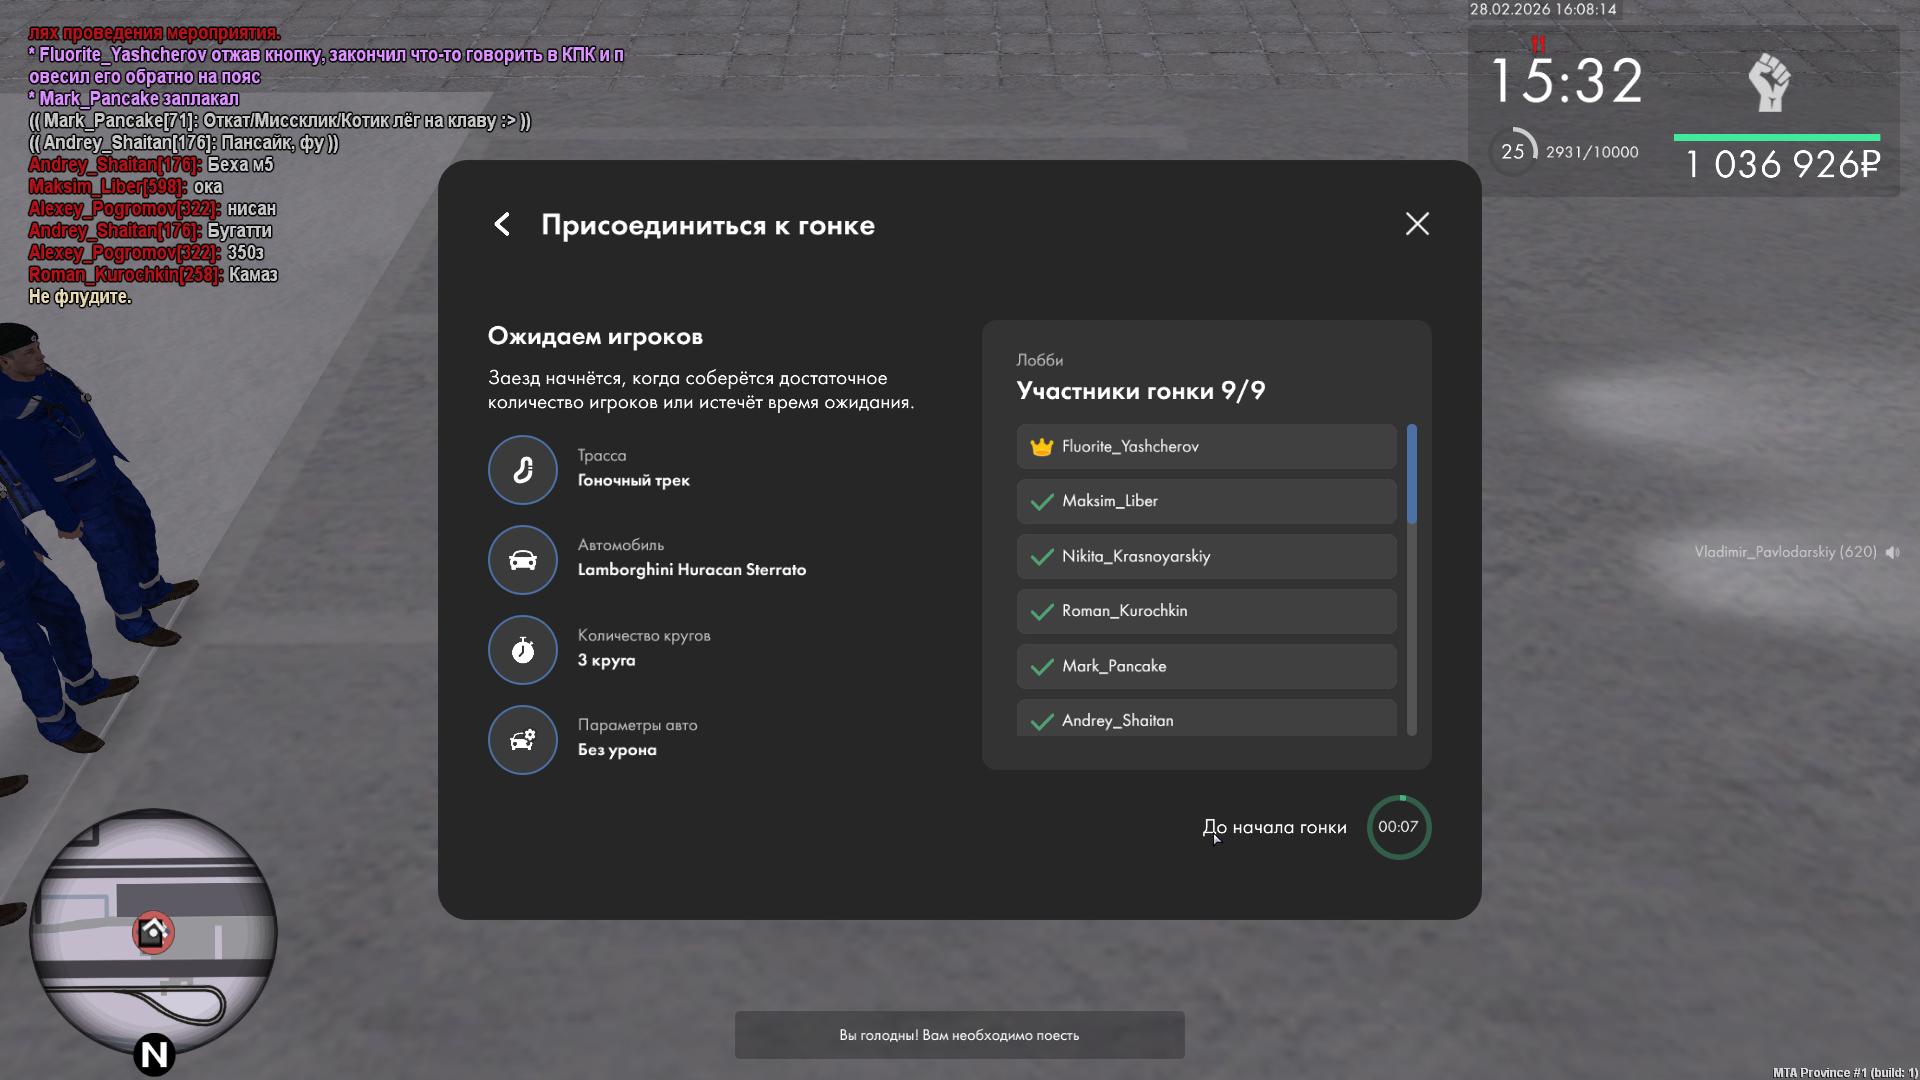Click the speaker icon next to Vladimir_Pavlodarskiy
The image size is (1920, 1080).
(1892, 552)
